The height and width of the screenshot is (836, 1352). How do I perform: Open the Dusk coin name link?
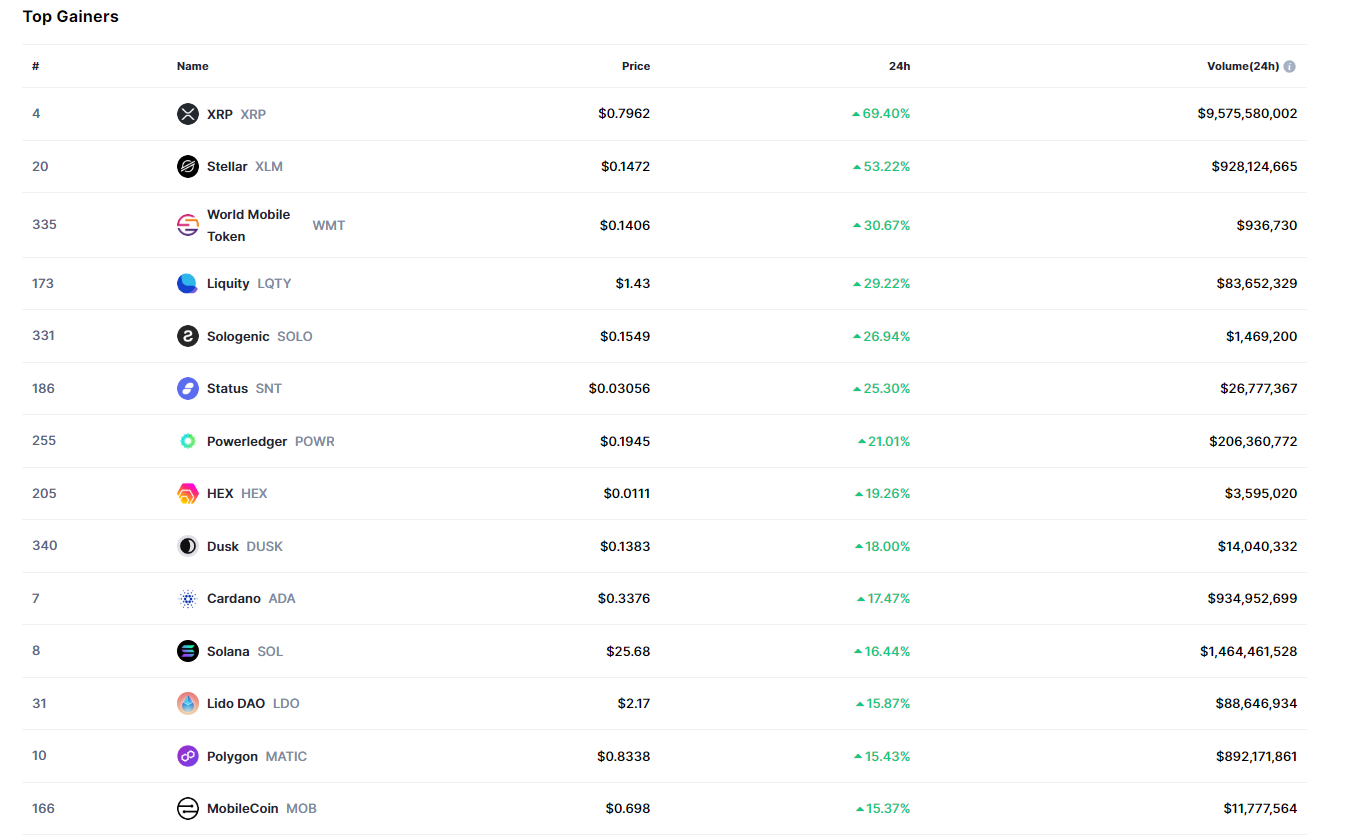tap(223, 546)
